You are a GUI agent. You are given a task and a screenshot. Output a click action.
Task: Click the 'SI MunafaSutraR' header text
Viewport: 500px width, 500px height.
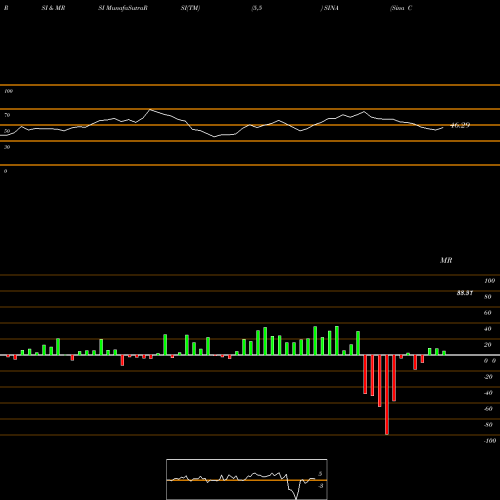[123, 8]
